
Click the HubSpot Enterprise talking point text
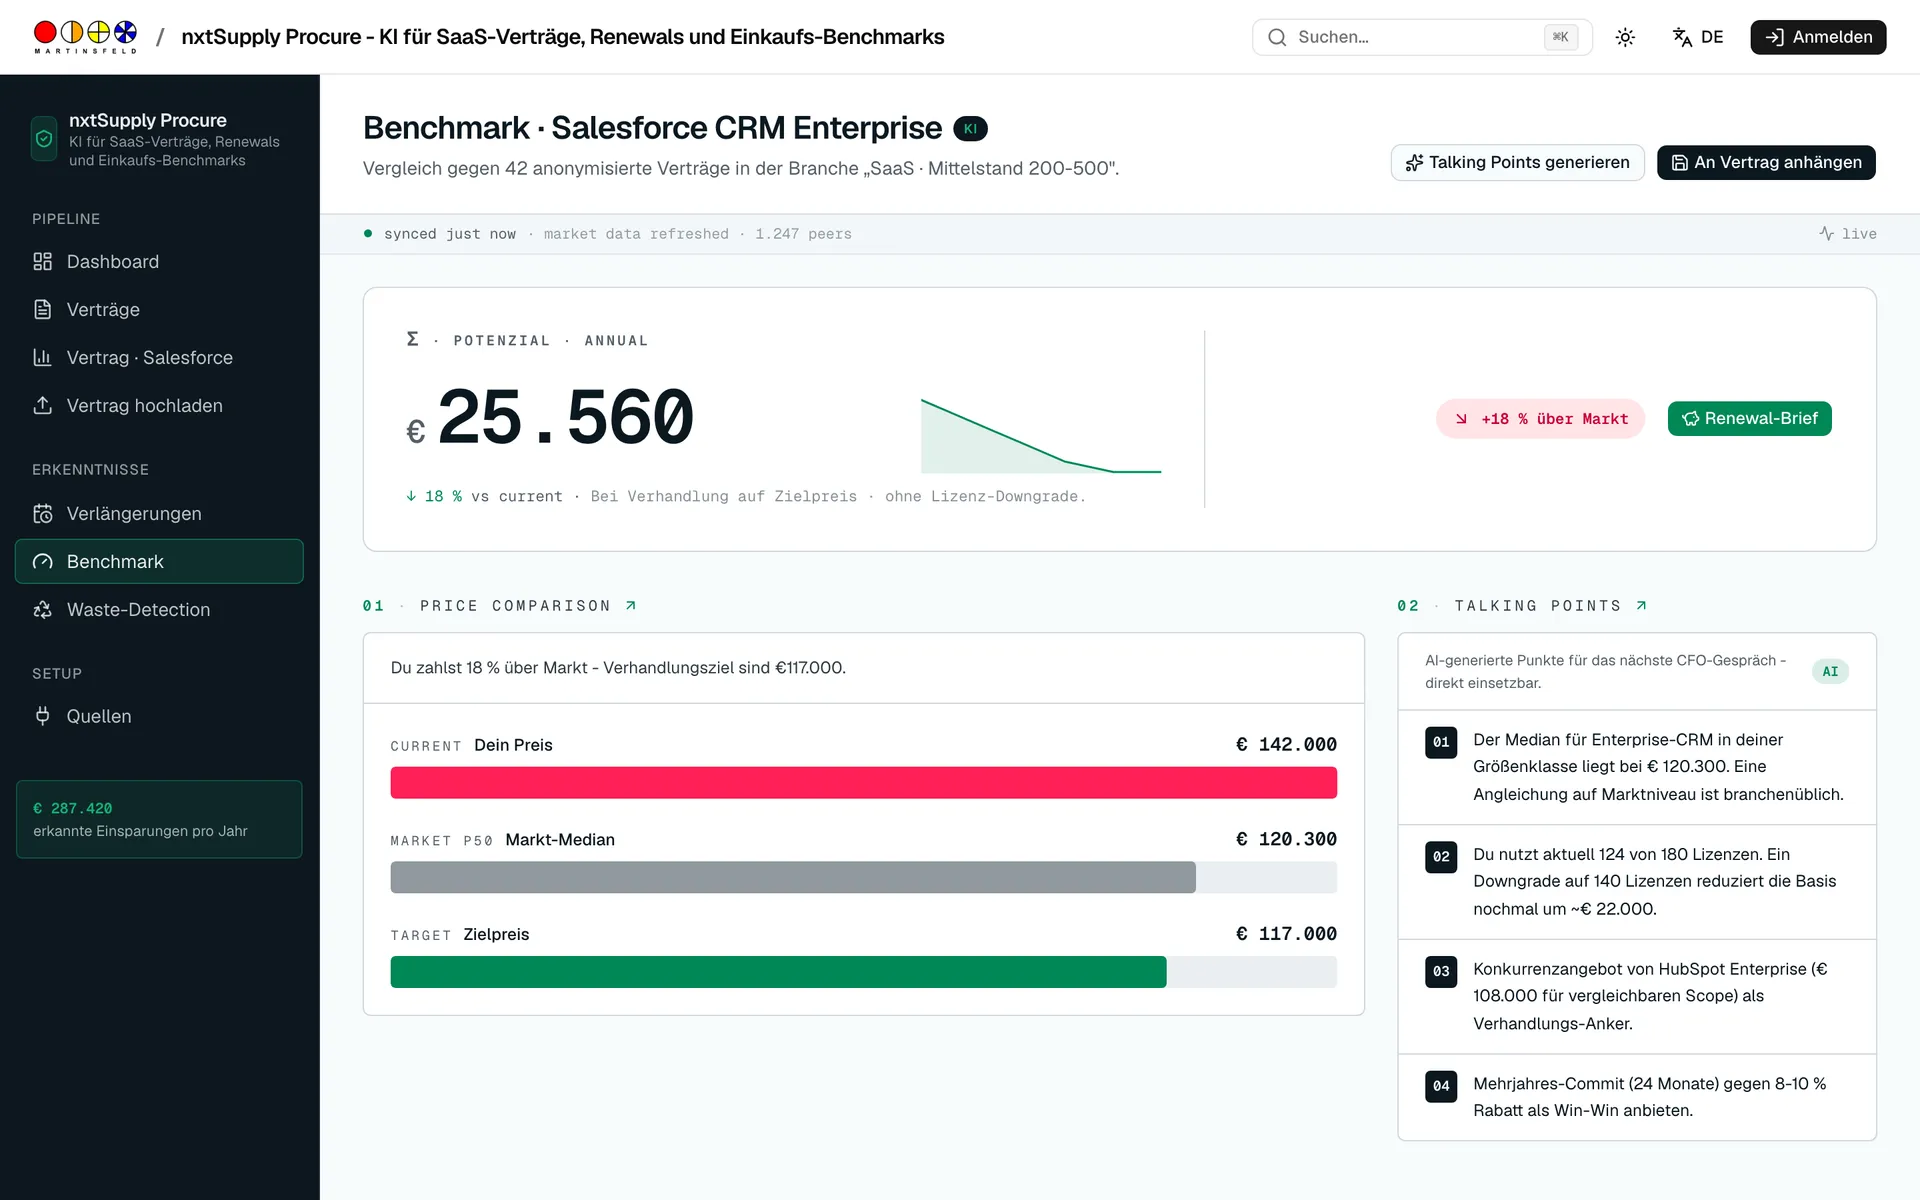tap(1650, 996)
